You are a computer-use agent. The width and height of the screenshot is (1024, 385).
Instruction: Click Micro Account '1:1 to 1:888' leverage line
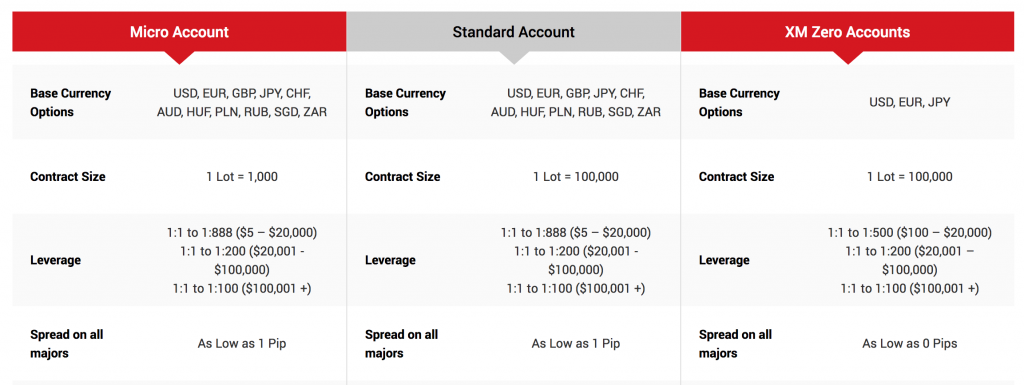pyautogui.click(x=242, y=233)
